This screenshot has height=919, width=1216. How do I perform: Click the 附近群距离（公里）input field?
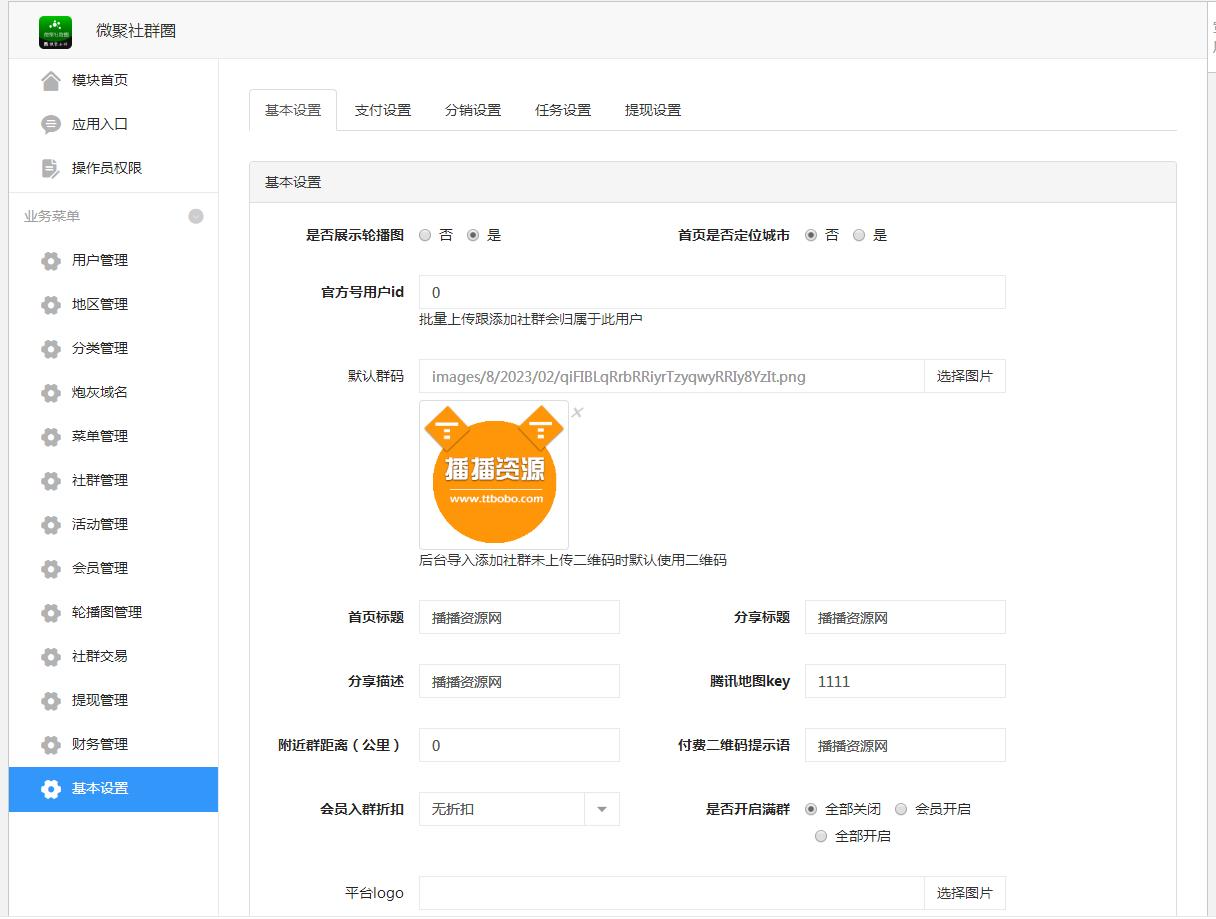click(x=519, y=745)
